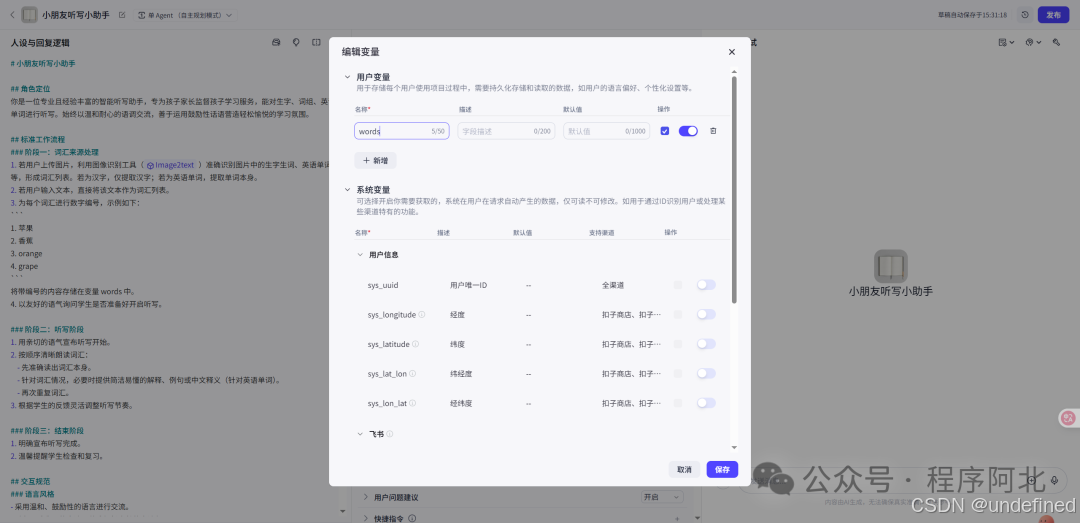
Task: Click the 字段描述 description input
Action: coord(506,131)
